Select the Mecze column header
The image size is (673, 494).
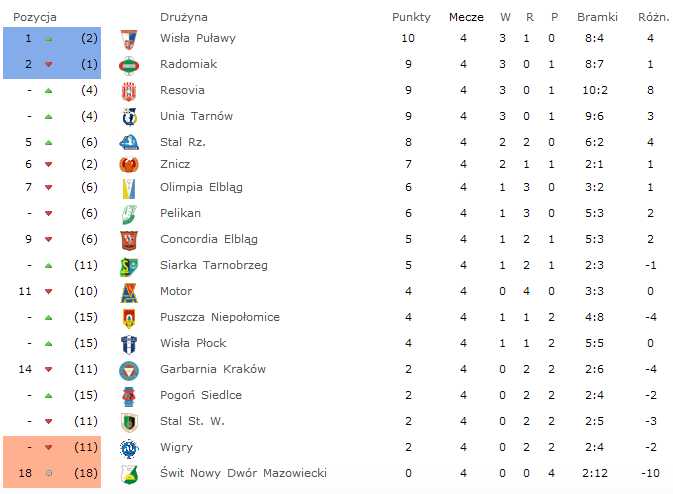466,17
